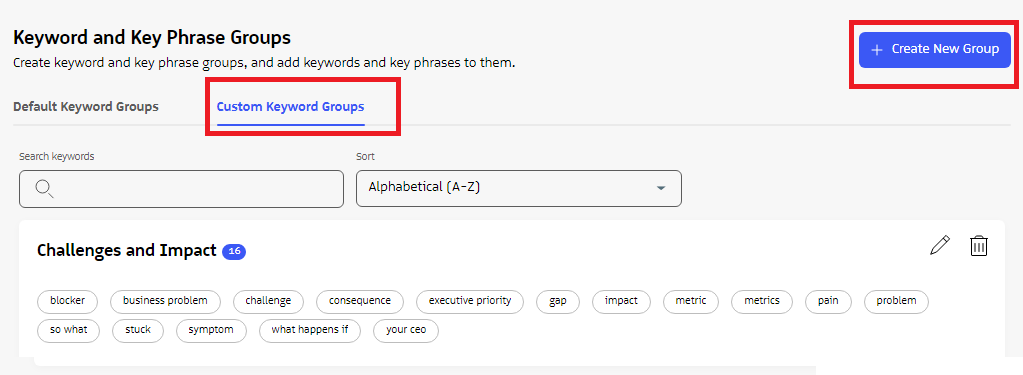Click the 'consequence' keyword tag
Screen dimensions: 1023x375
tap(360, 301)
